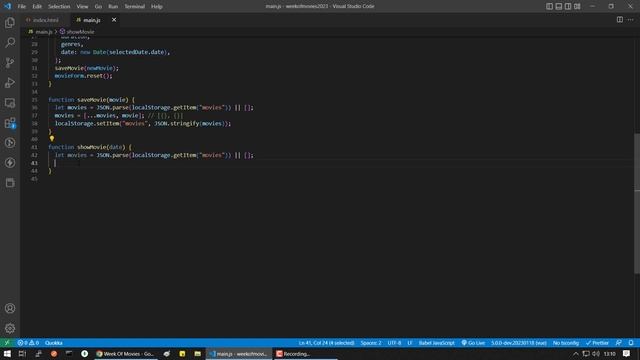Image resolution: width=640 pixels, height=360 pixels.
Task: Change end of line sequence LF
Action: tap(409, 343)
